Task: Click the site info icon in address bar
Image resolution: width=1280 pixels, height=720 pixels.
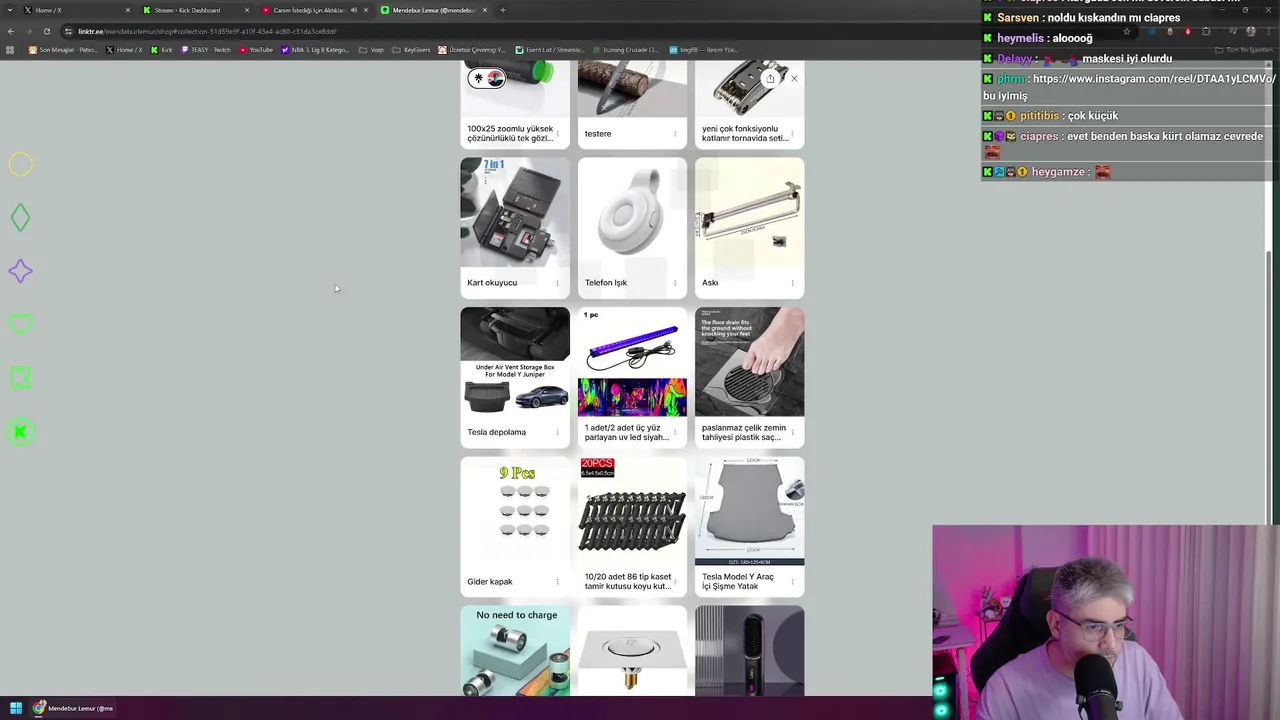Action: click(68, 31)
